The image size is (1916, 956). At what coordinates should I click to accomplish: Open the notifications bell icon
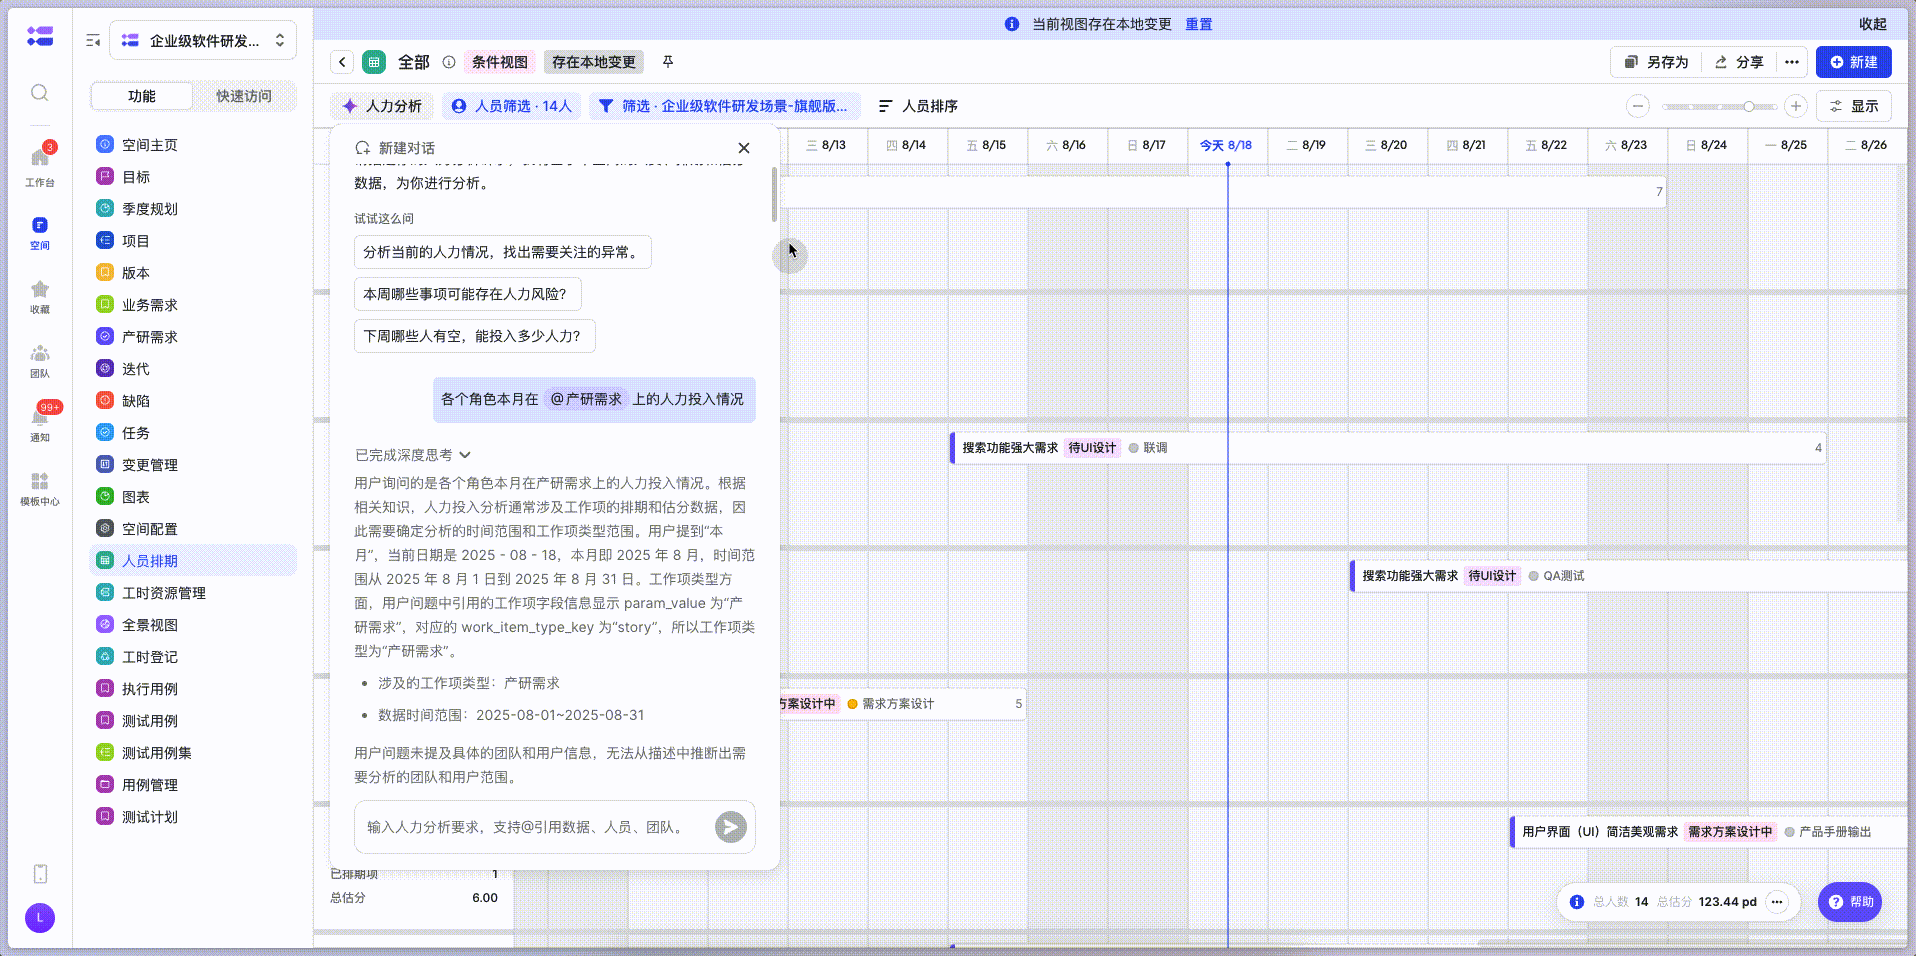pos(40,419)
